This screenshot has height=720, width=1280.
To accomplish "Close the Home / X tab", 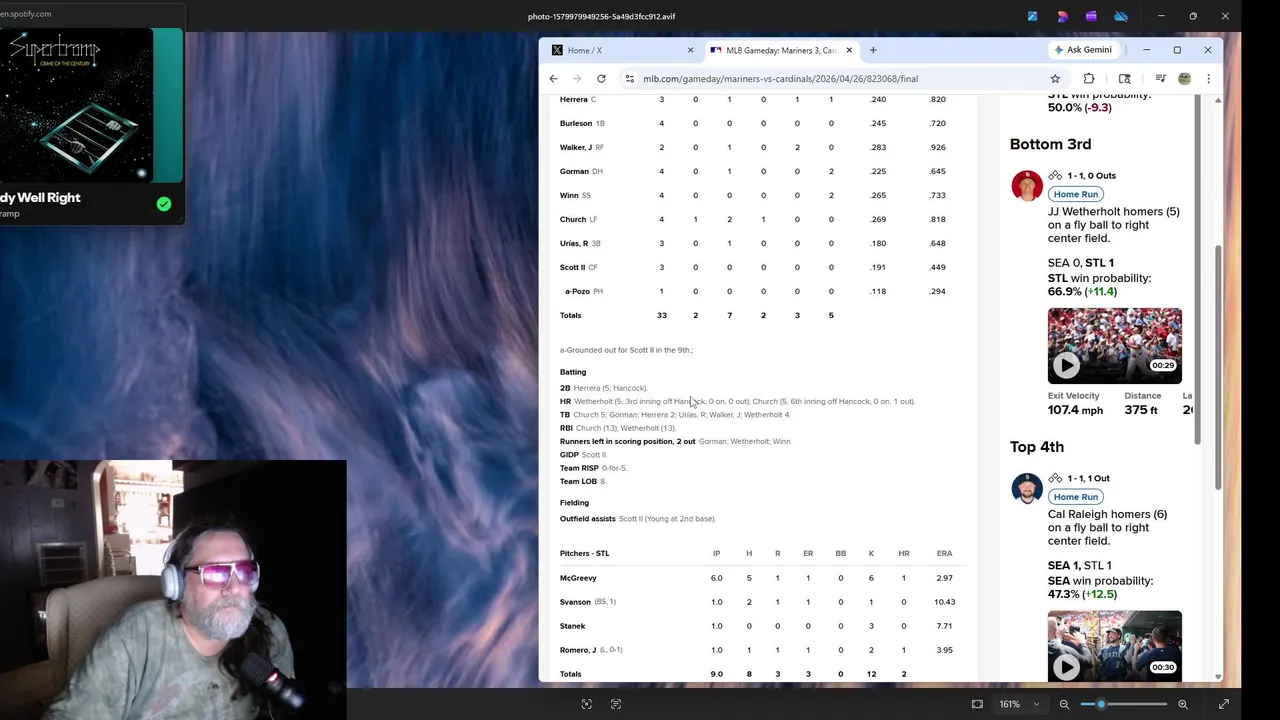I will pyautogui.click(x=690, y=50).
